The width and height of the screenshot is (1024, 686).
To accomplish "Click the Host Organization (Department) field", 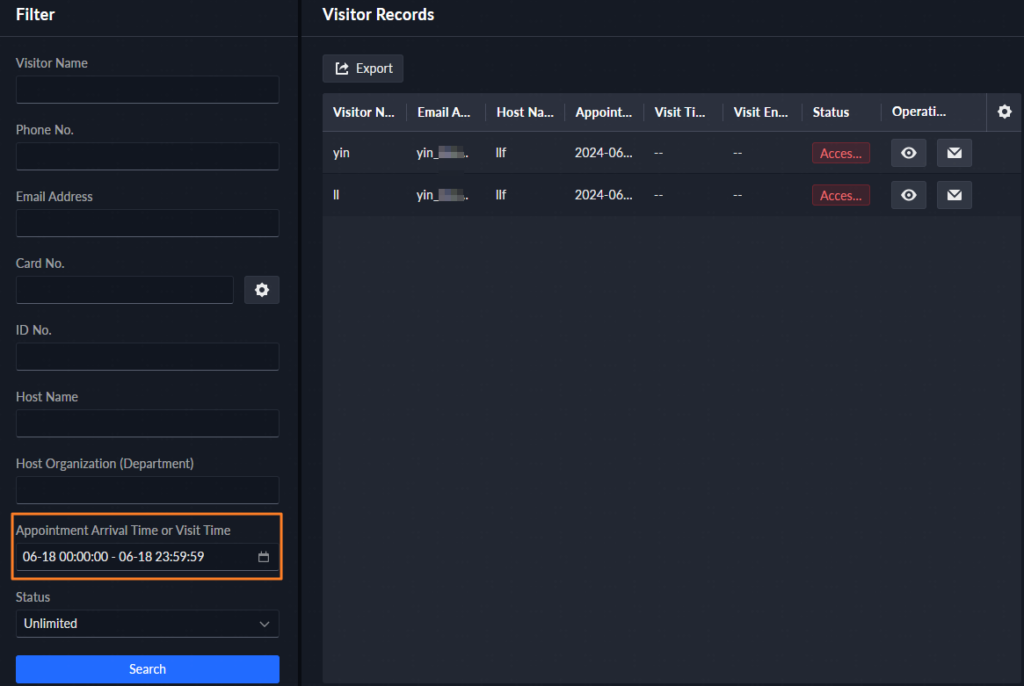I will [147, 490].
